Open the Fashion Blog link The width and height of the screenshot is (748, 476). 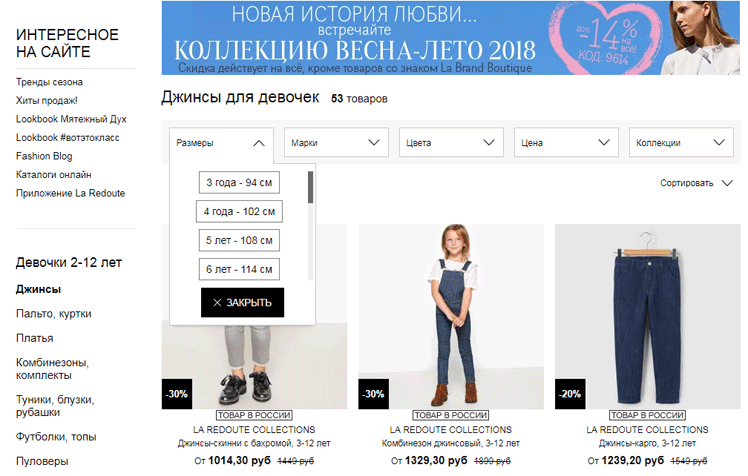click(44, 156)
